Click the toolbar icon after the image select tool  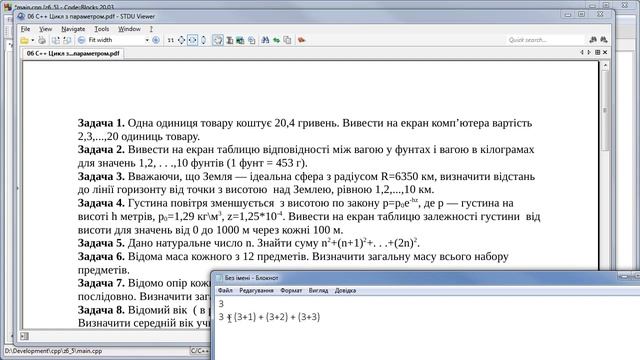tap(252, 40)
